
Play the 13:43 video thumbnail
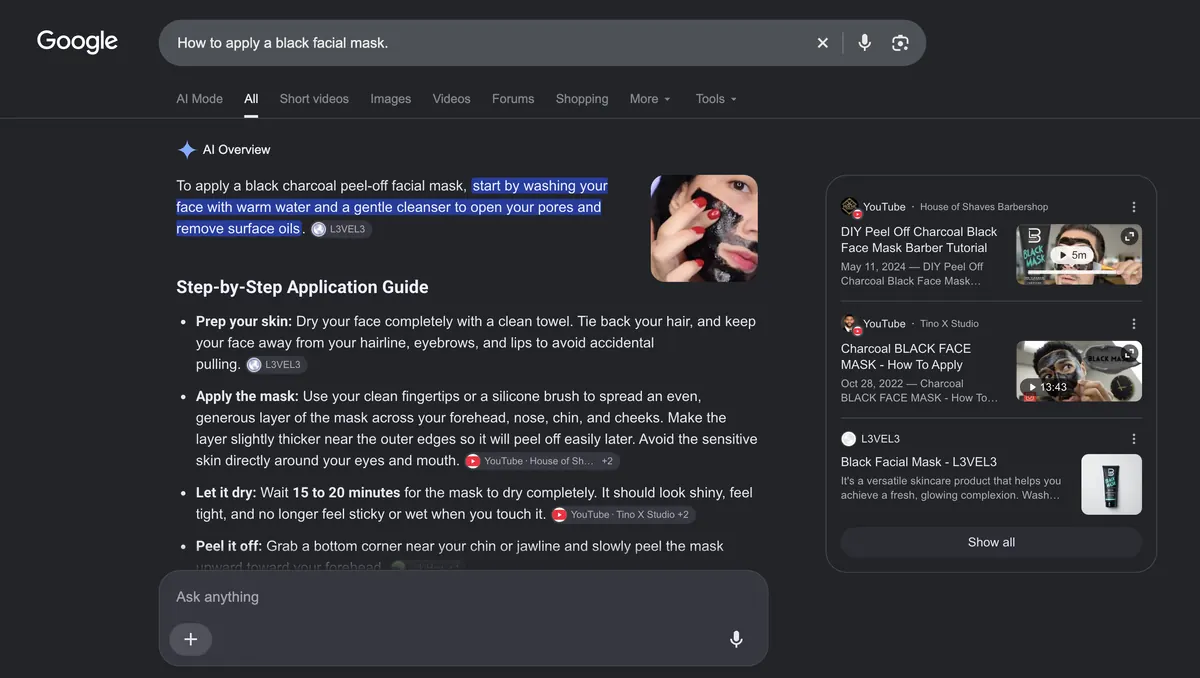(x=1079, y=371)
